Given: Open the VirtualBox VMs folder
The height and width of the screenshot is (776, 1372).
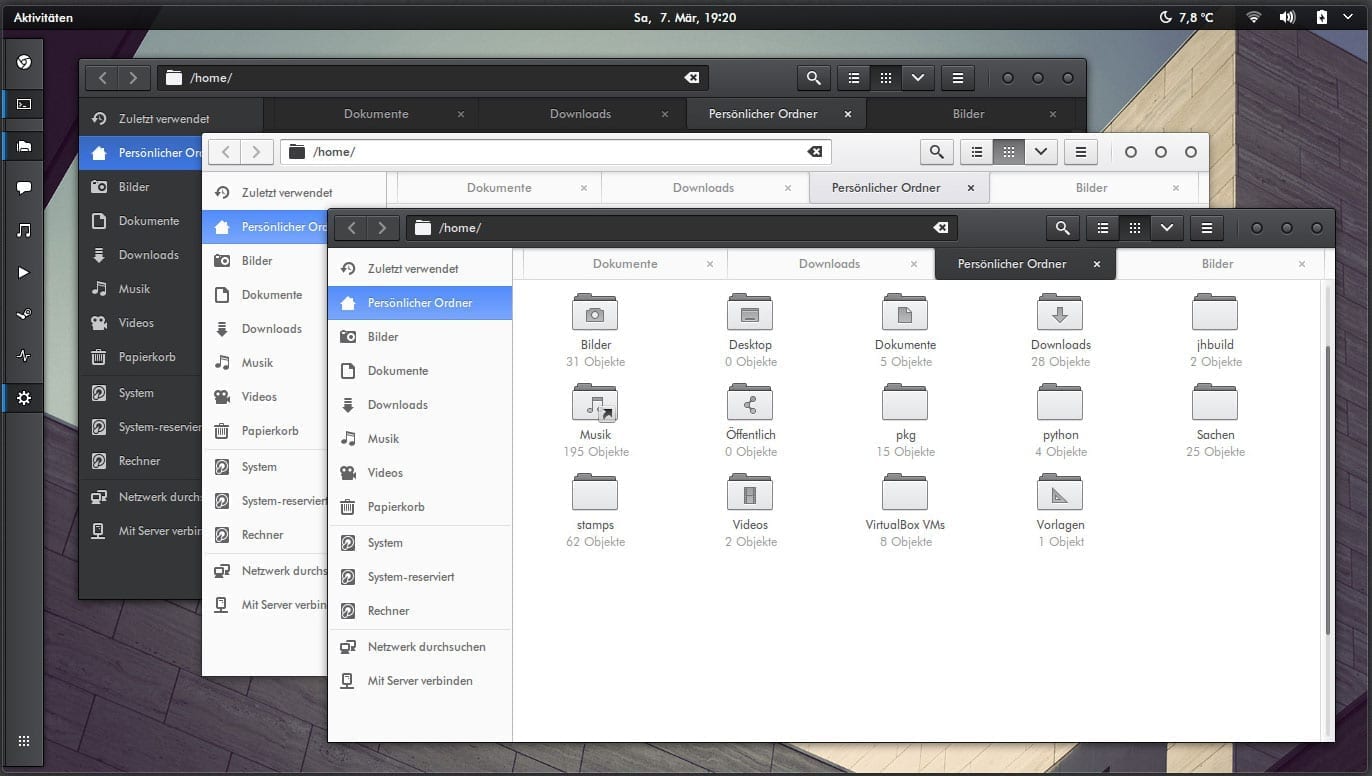Looking at the screenshot, I should 905,492.
